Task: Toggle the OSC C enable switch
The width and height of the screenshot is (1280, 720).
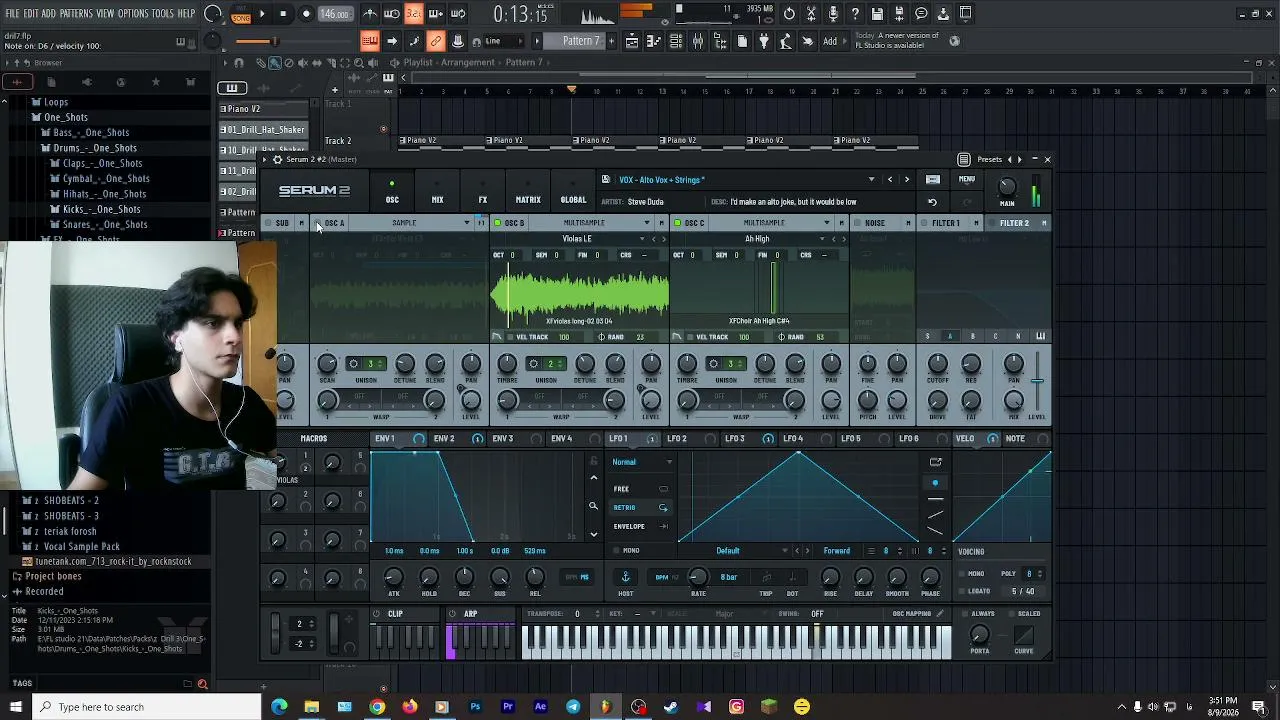Action: [x=677, y=223]
